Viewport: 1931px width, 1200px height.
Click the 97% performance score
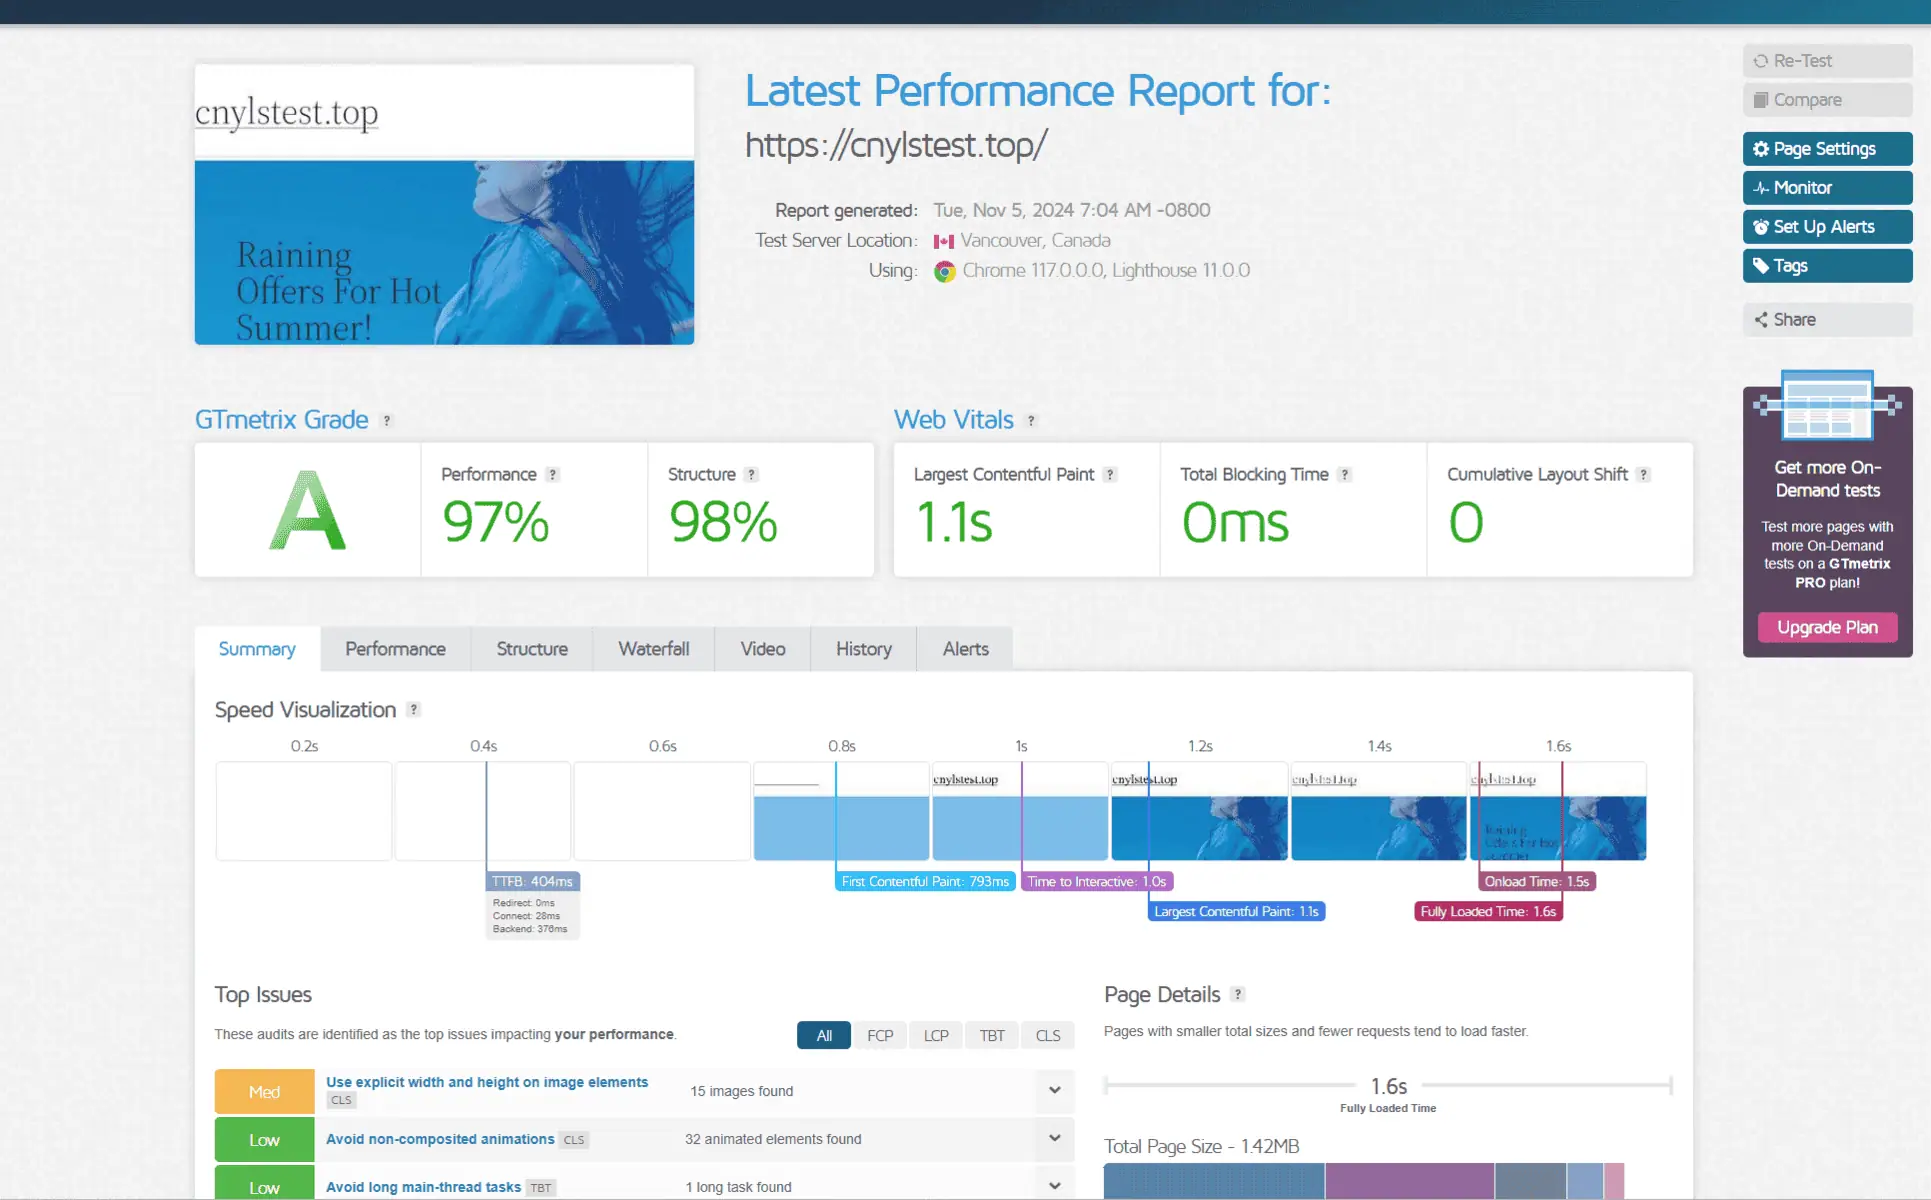point(496,522)
